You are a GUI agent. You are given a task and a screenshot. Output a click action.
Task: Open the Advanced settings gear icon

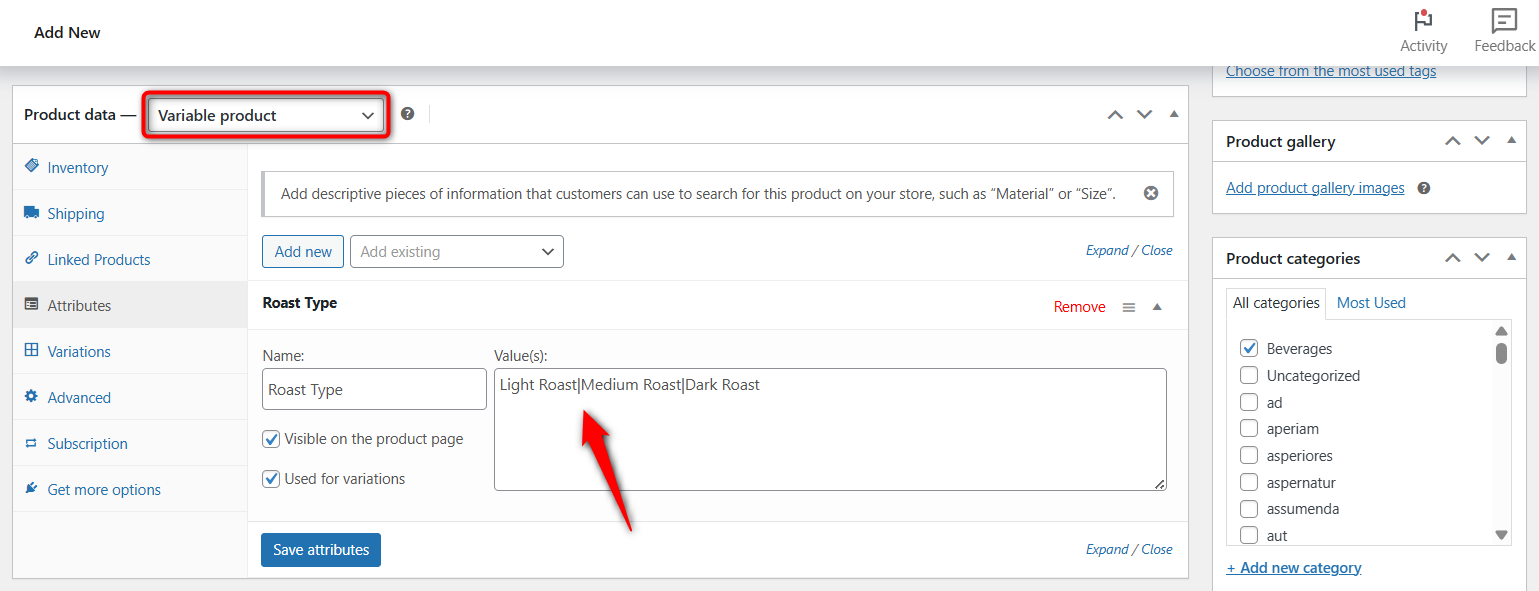[32, 397]
